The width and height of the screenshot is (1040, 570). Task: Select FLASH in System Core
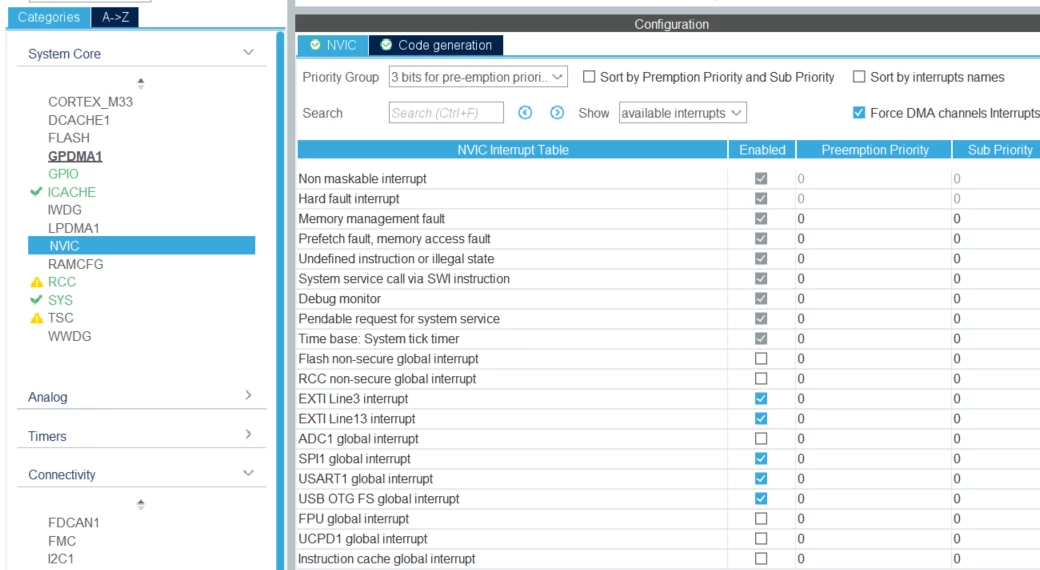(68, 138)
